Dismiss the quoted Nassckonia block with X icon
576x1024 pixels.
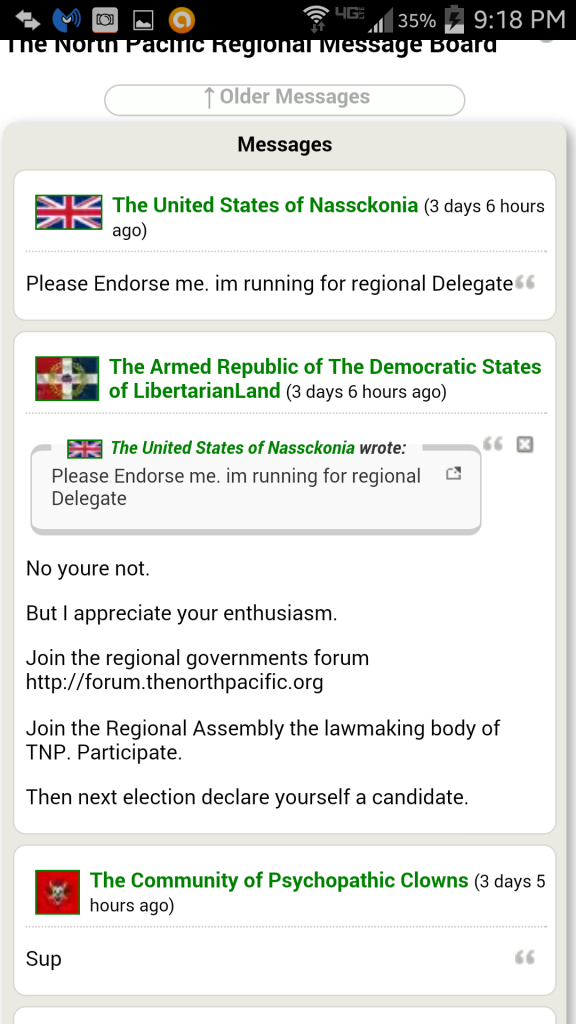525,445
